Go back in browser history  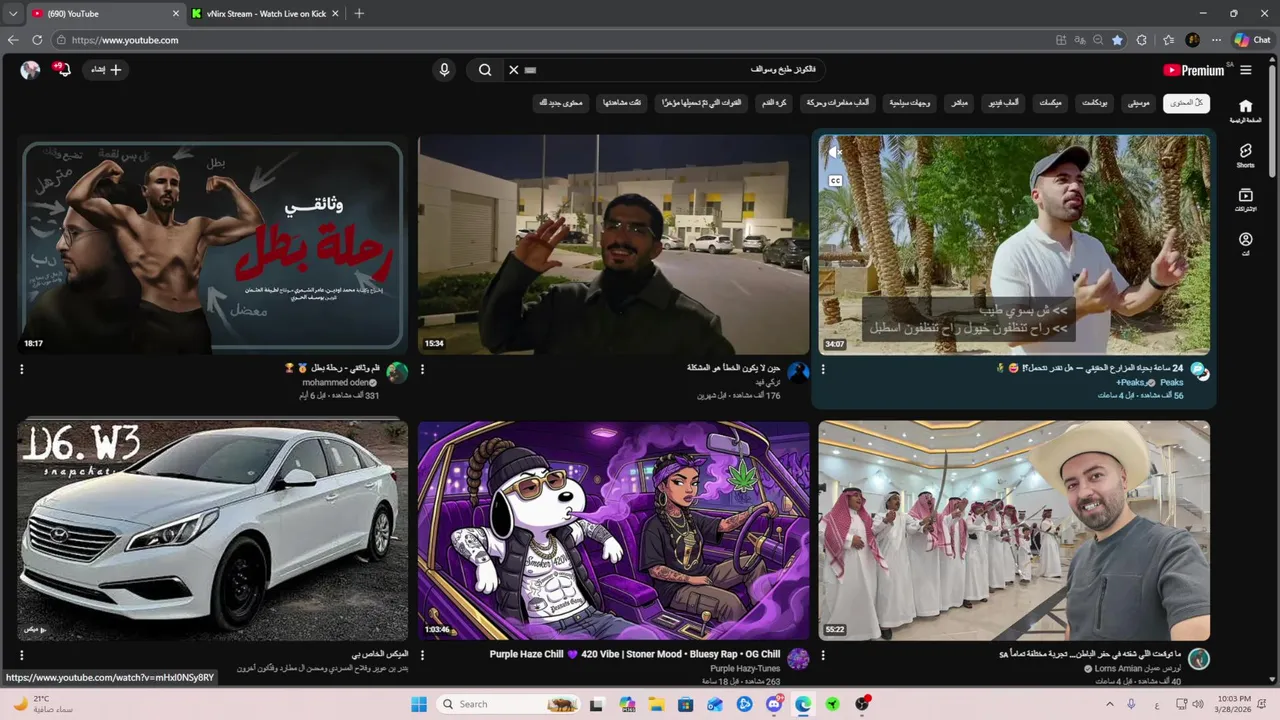[x=13, y=40]
